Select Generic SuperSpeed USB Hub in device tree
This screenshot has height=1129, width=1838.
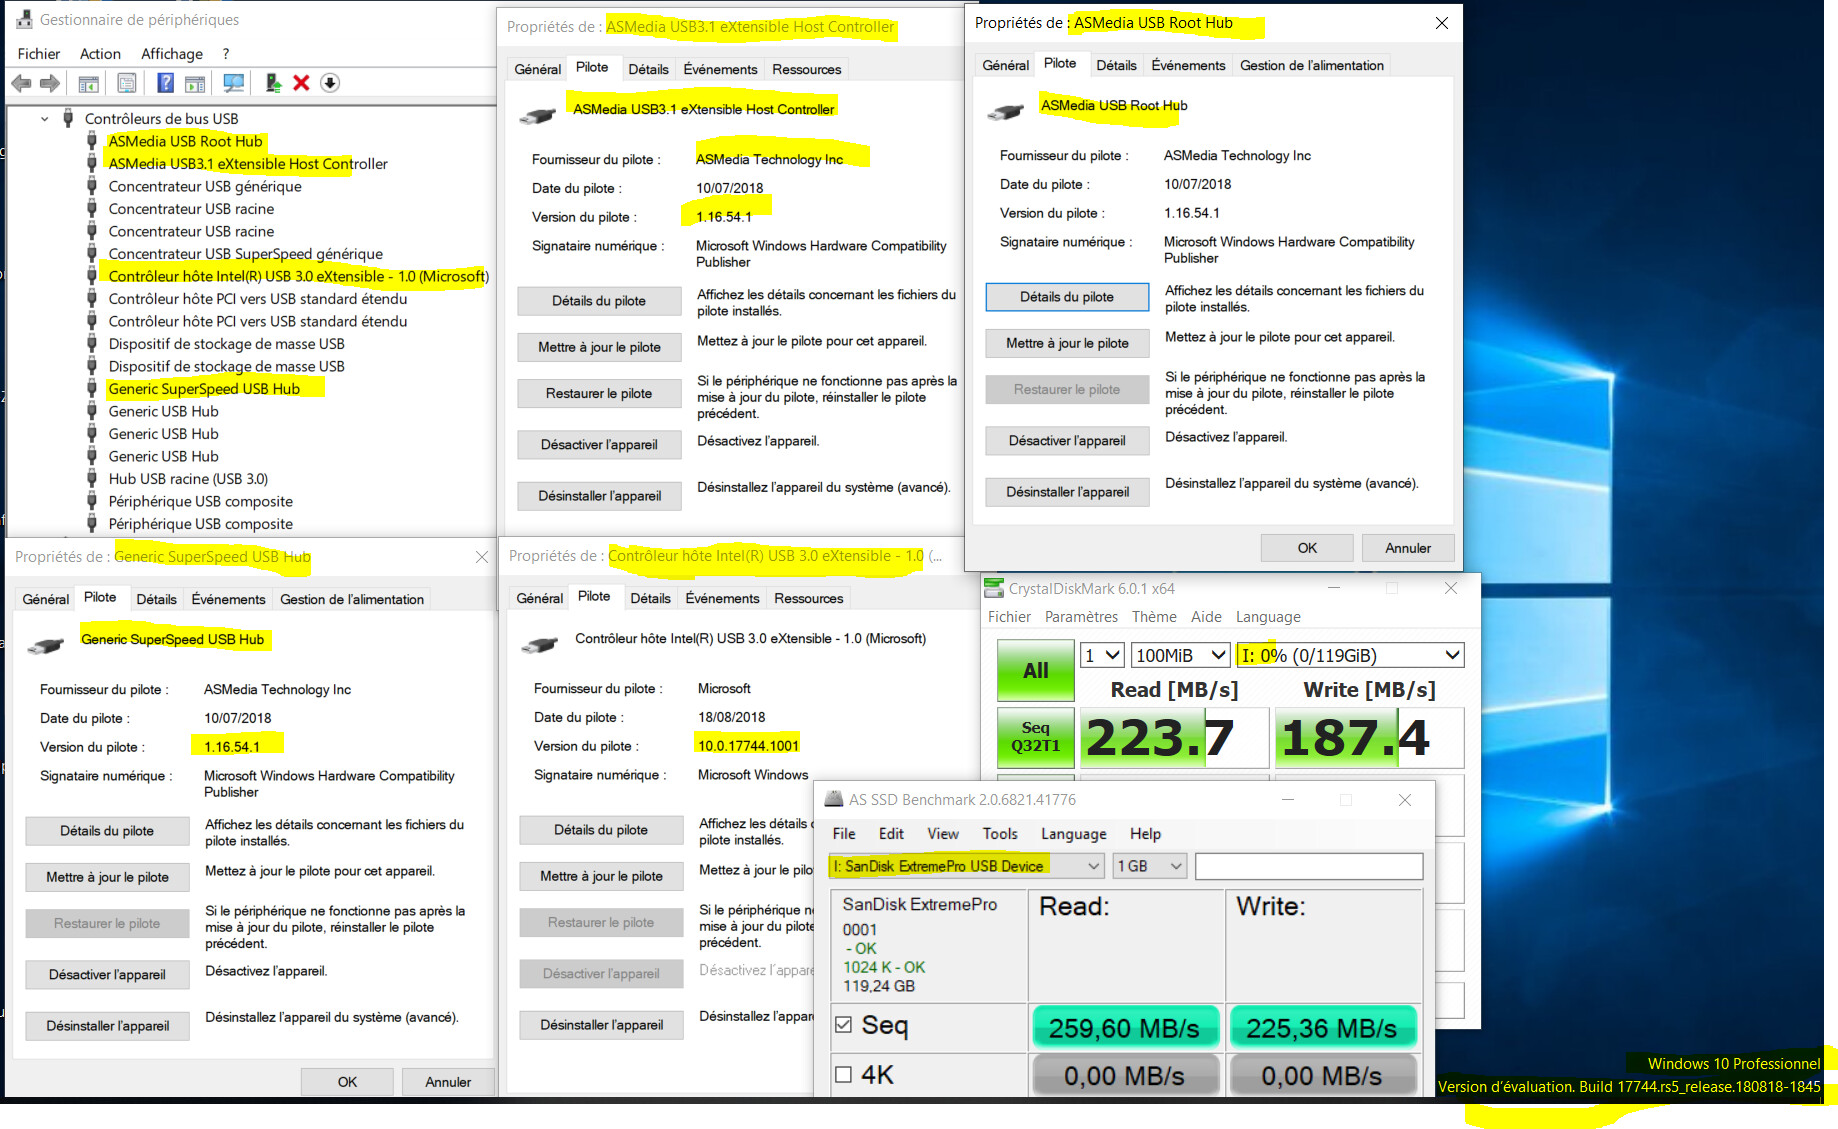point(204,389)
